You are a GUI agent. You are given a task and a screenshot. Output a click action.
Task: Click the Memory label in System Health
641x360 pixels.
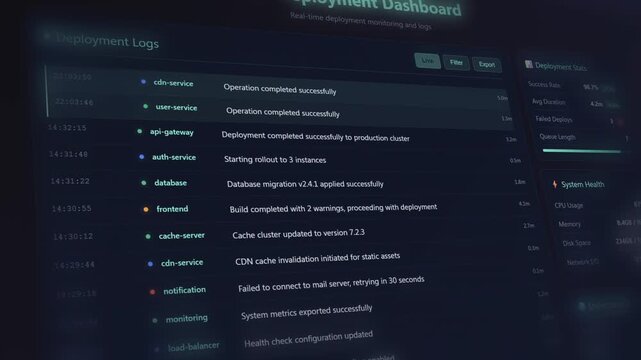click(x=569, y=224)
